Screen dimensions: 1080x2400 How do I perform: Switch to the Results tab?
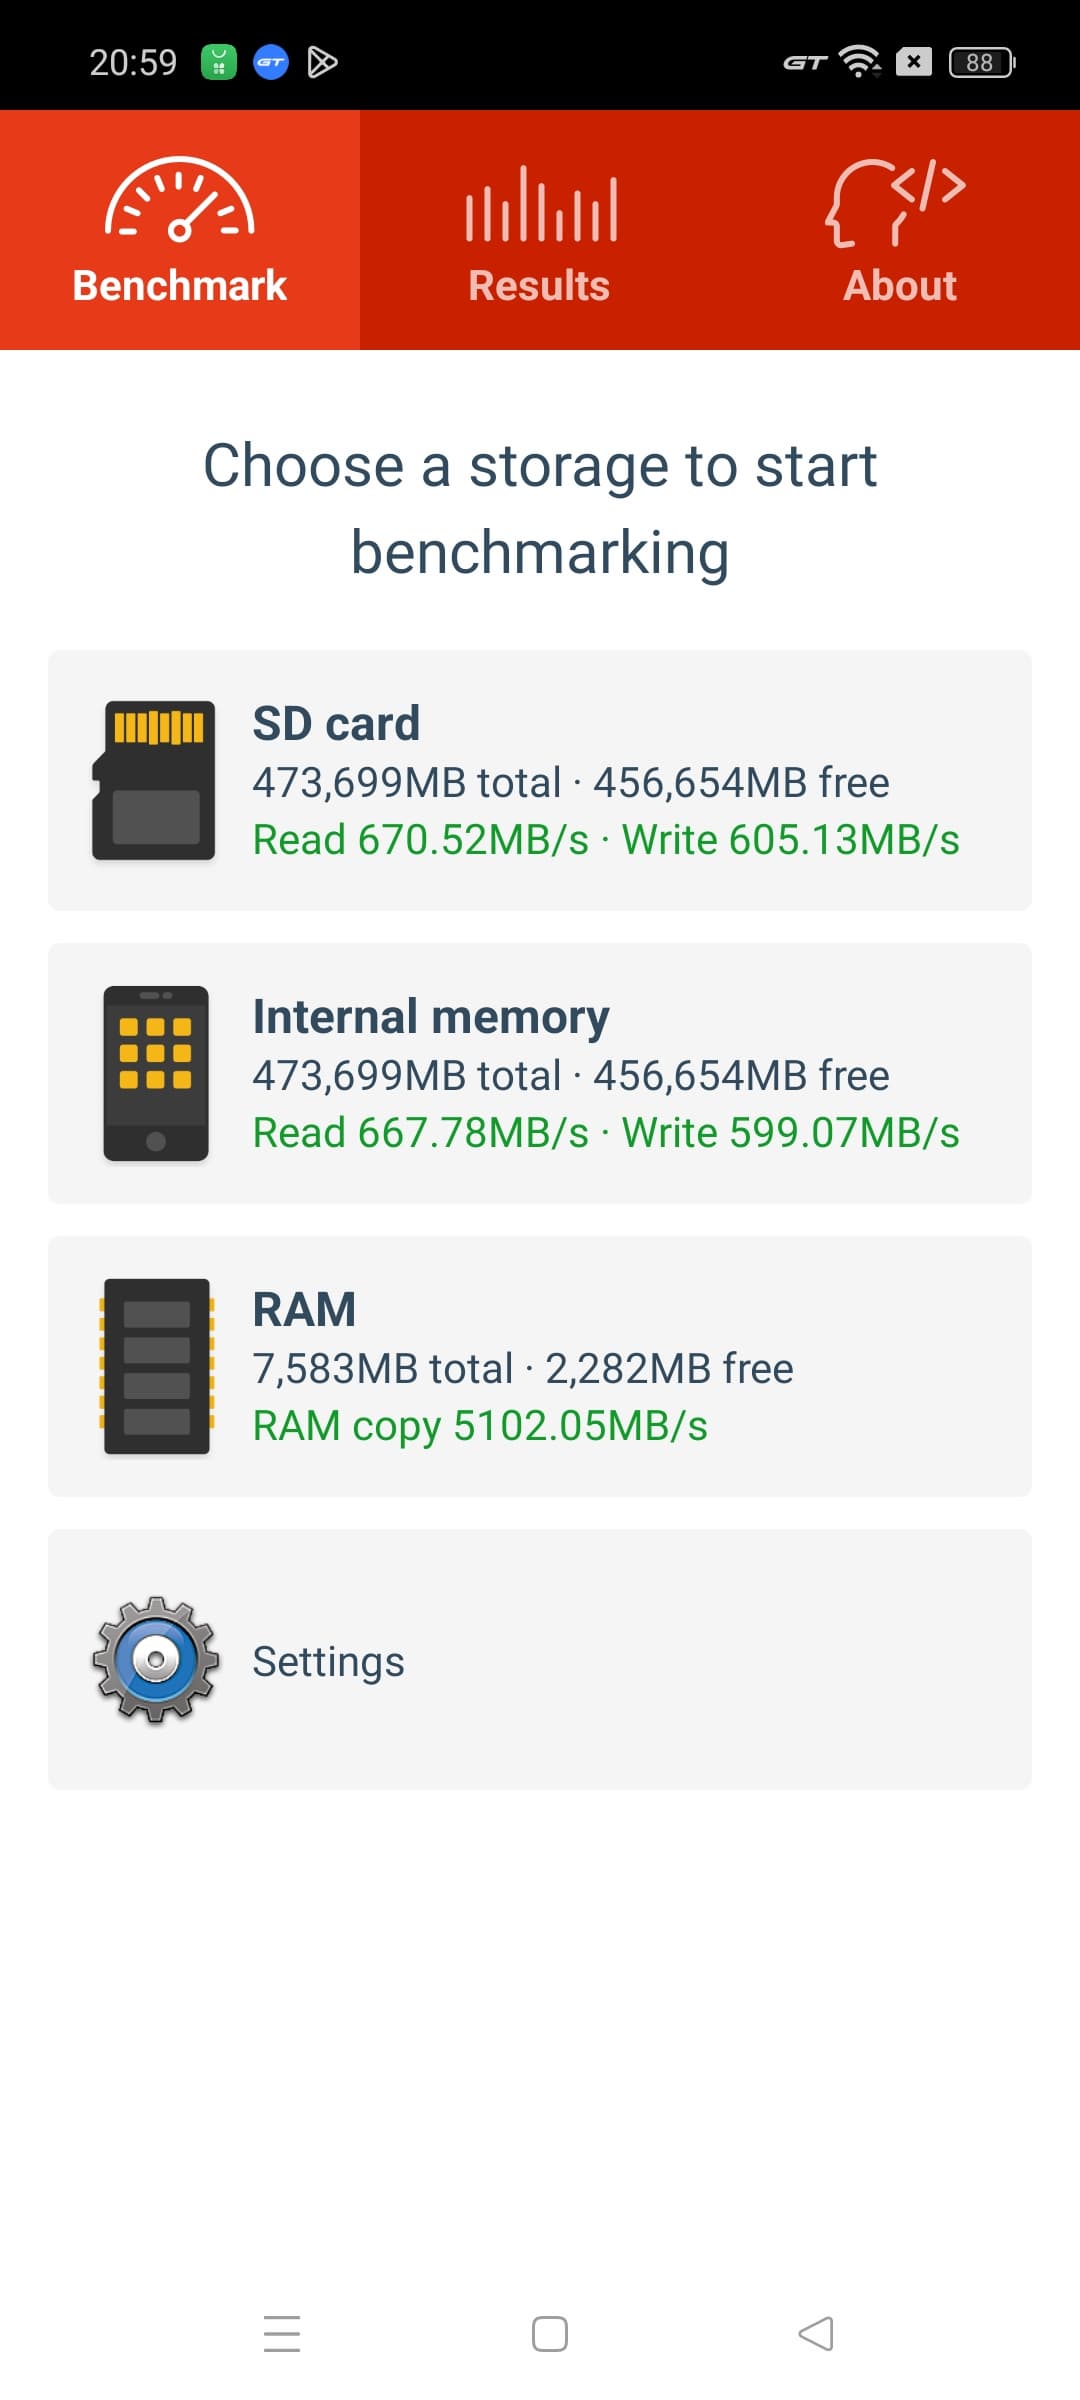[x=540, y=285]
